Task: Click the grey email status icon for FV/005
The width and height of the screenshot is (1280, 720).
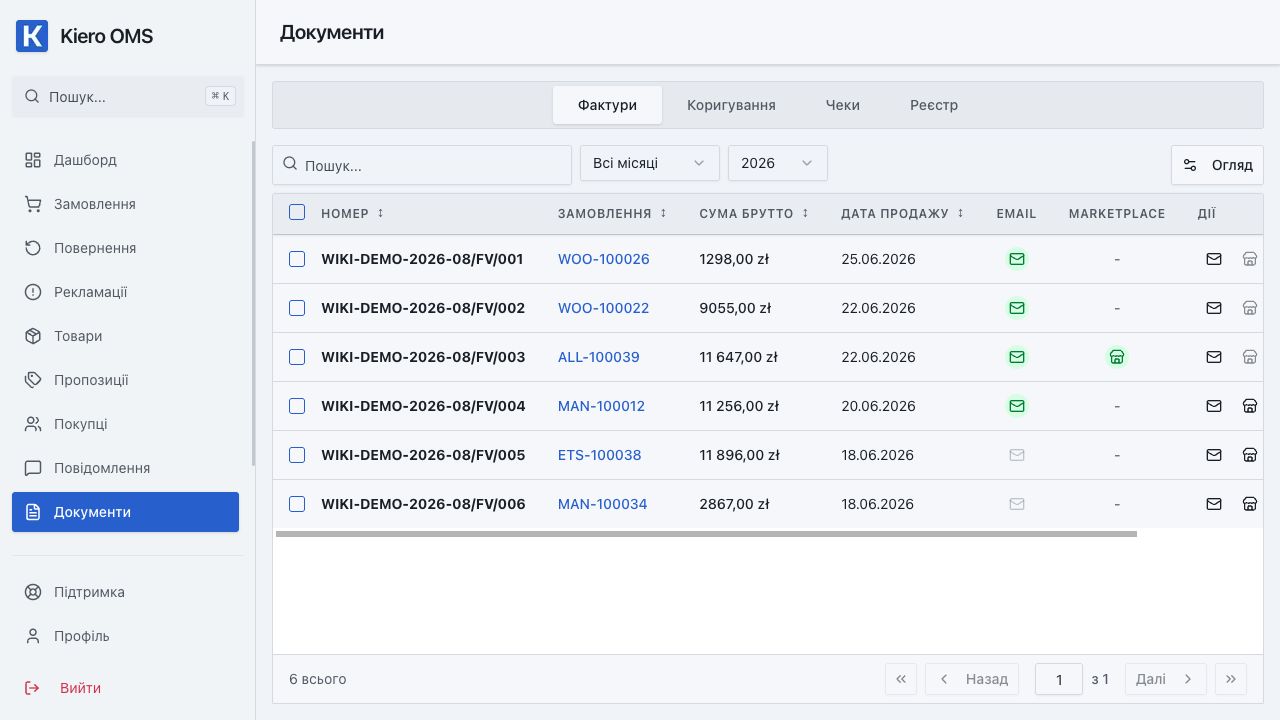Action: click(x=1017, y=455)
